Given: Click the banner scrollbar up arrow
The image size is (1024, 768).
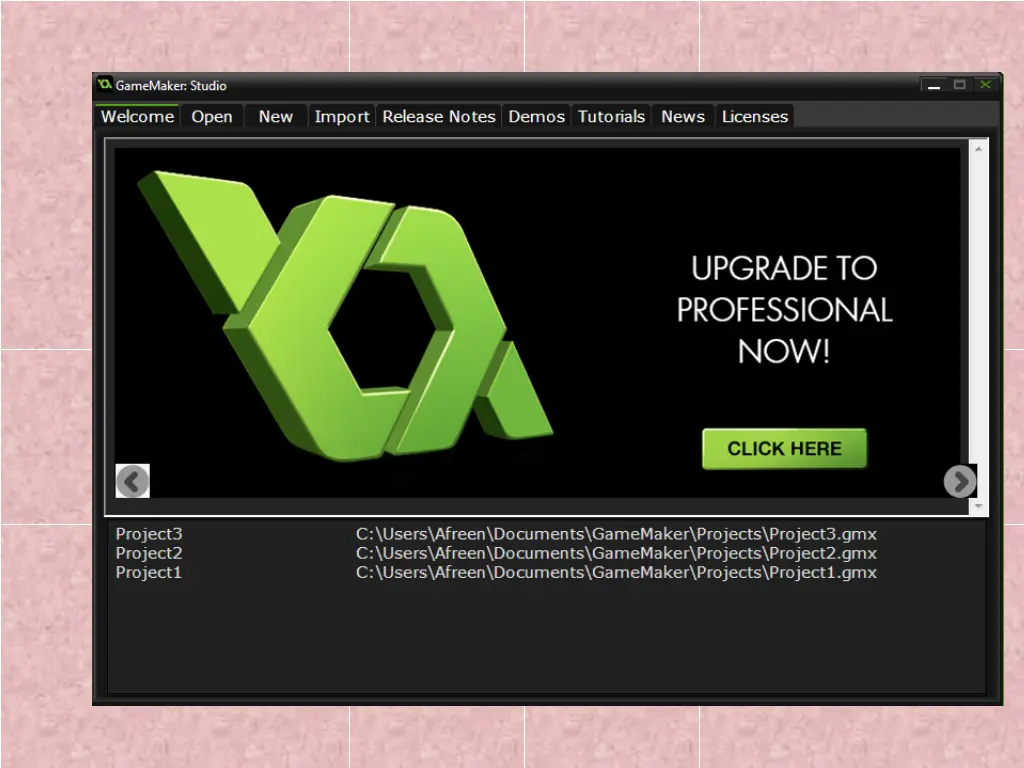Looking at the screenshot, I should coord(979,149).
